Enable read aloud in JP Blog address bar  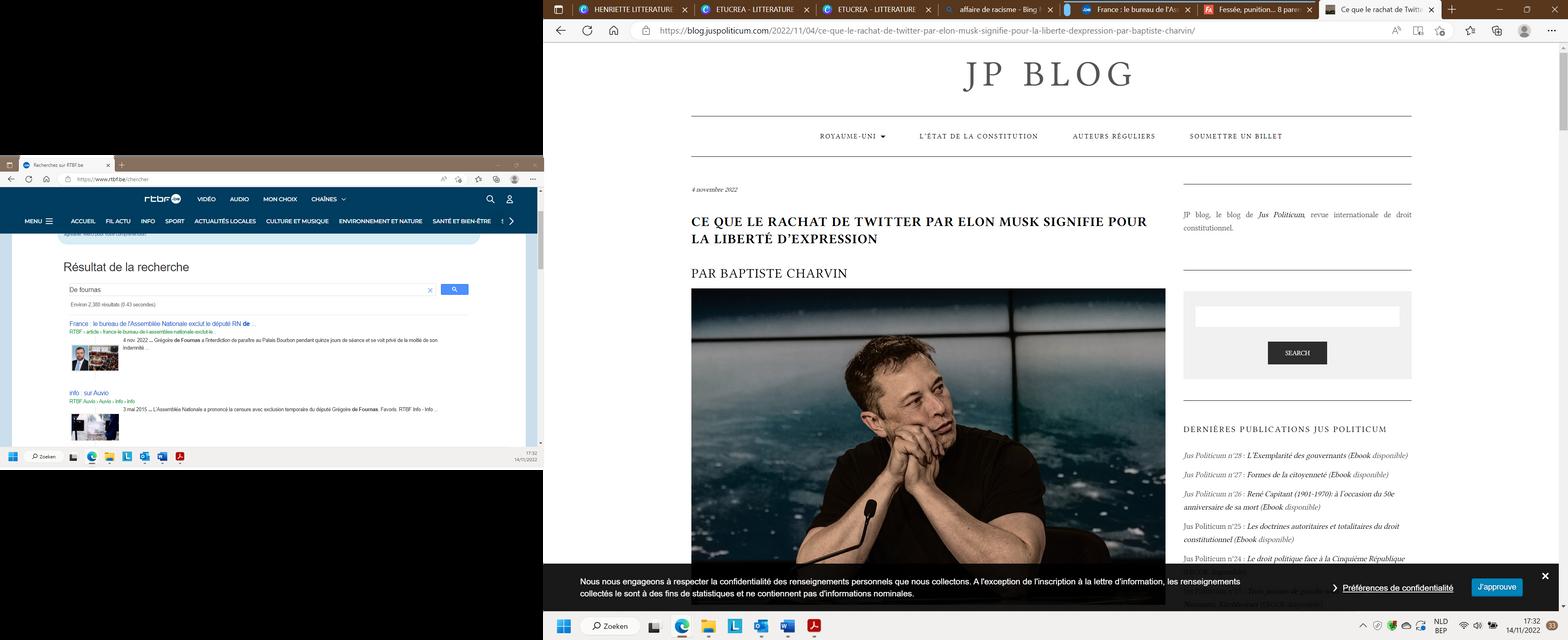pos(1396,30)
